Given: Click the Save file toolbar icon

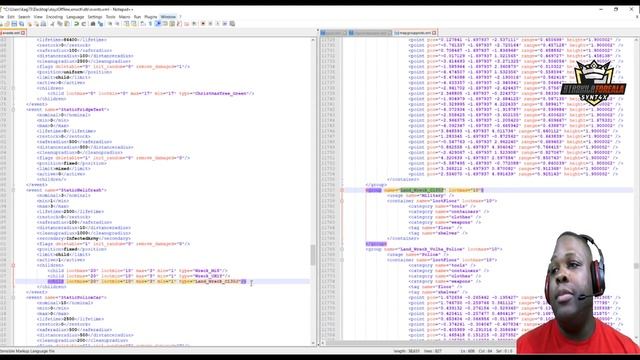Looking at the screenshot, I should (x=14, y=24).
